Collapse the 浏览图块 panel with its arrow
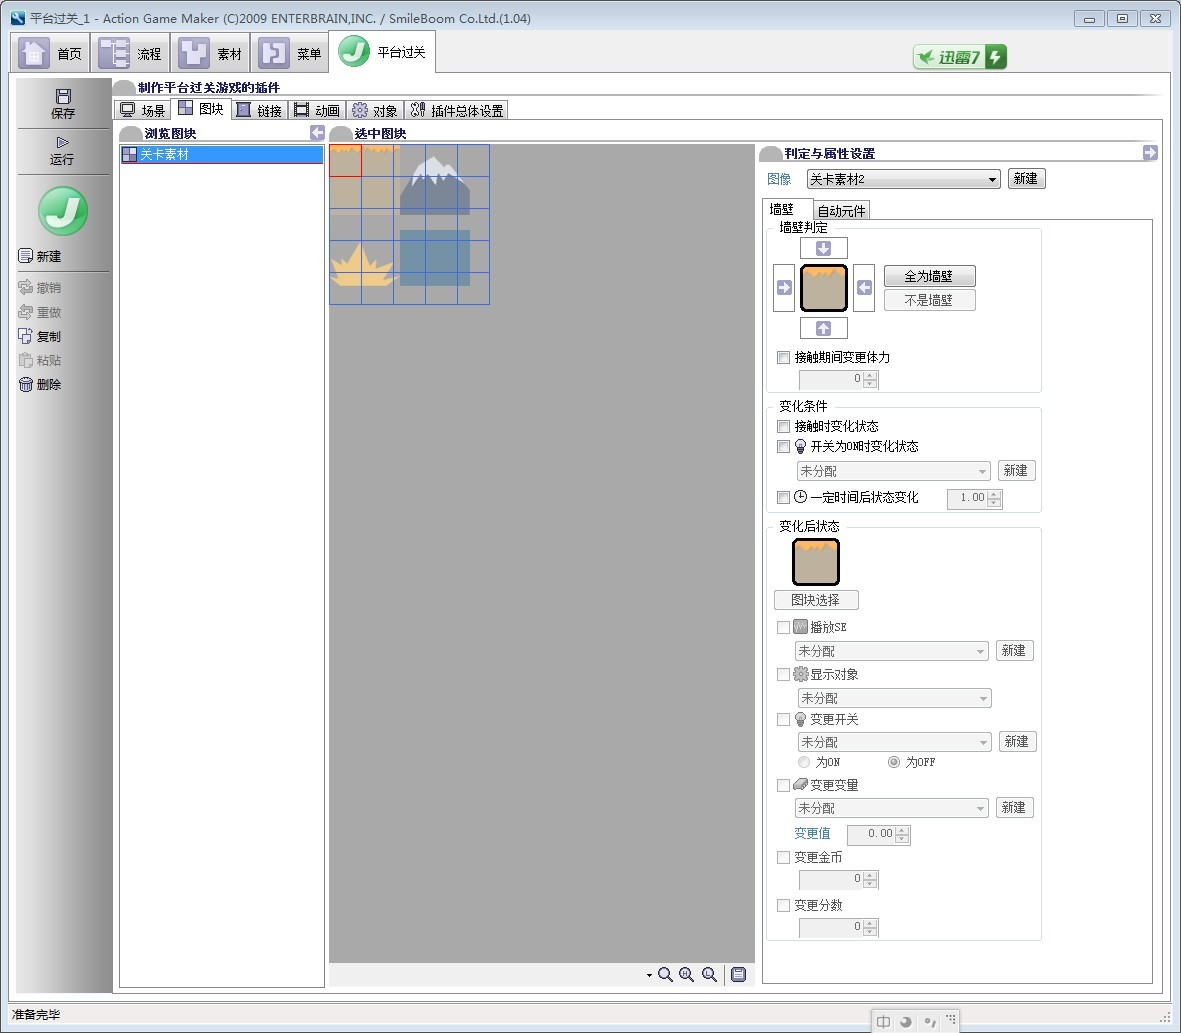This screenshot has width=1181, height=1033. [317, 133]
